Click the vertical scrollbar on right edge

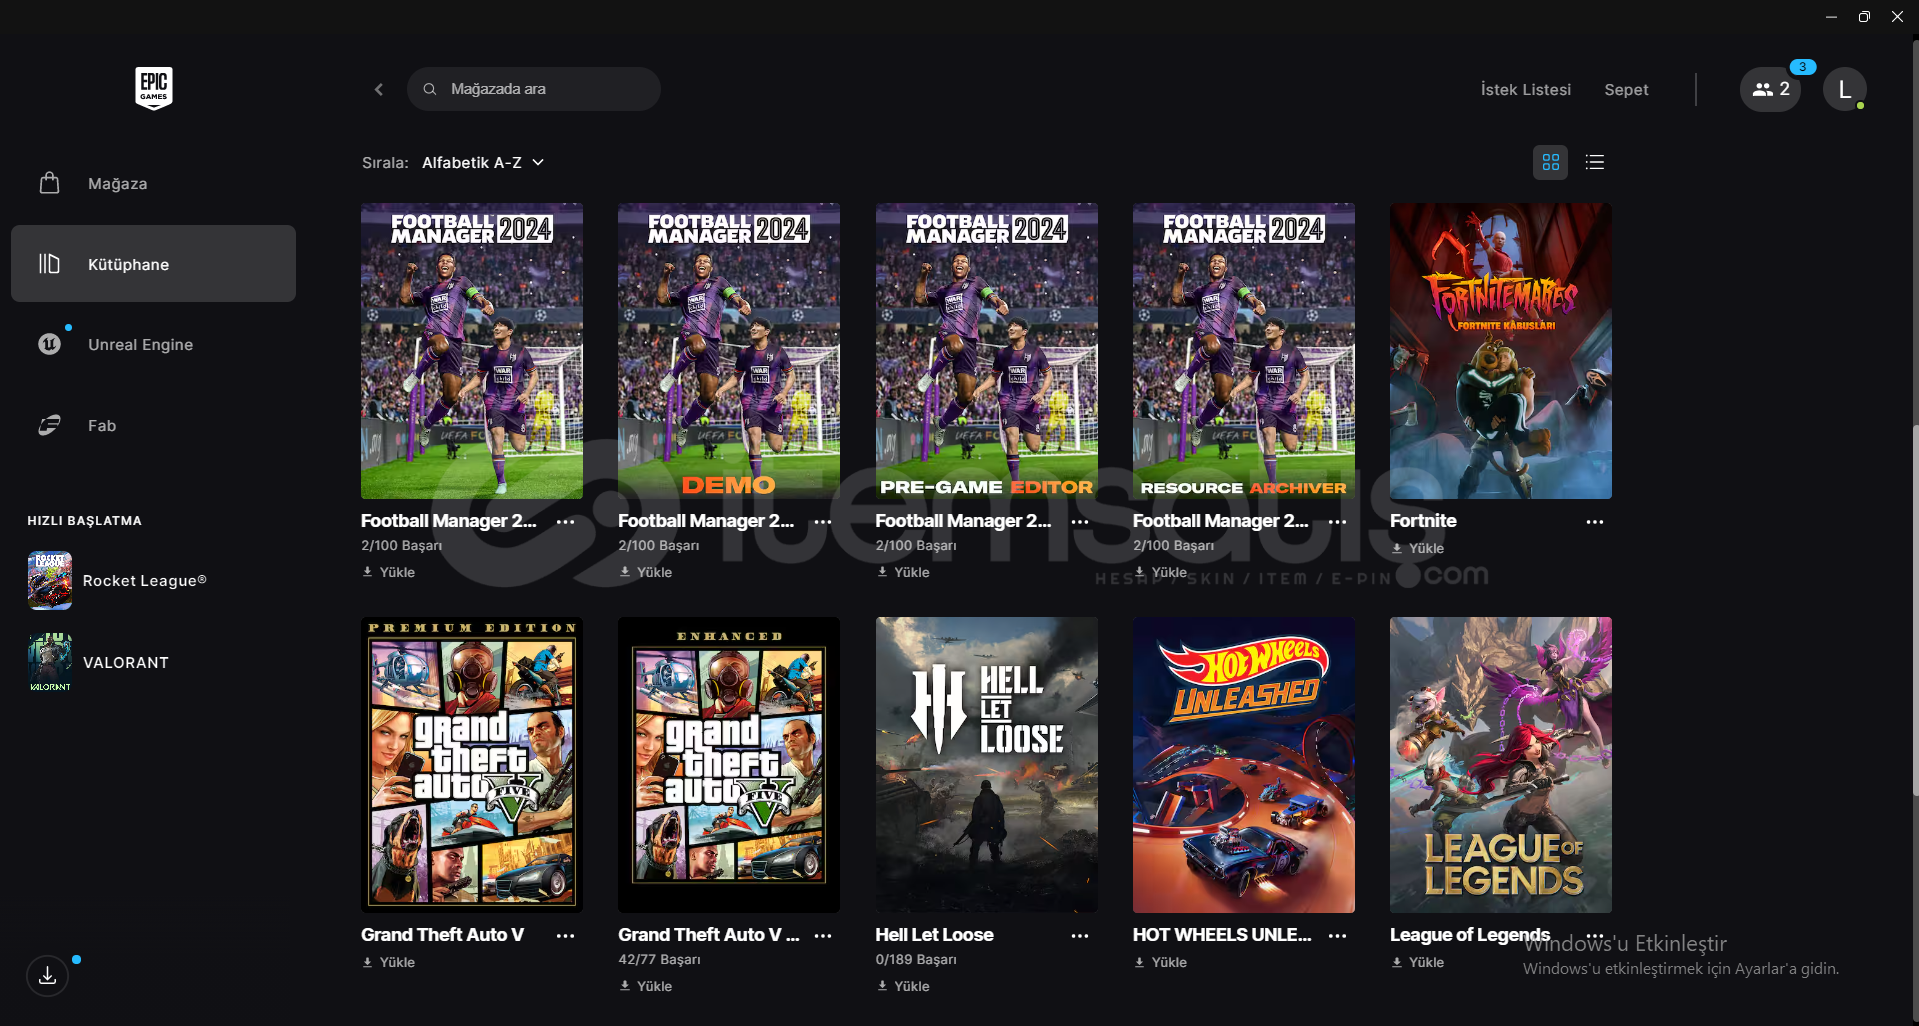[x=1915, y=610]
